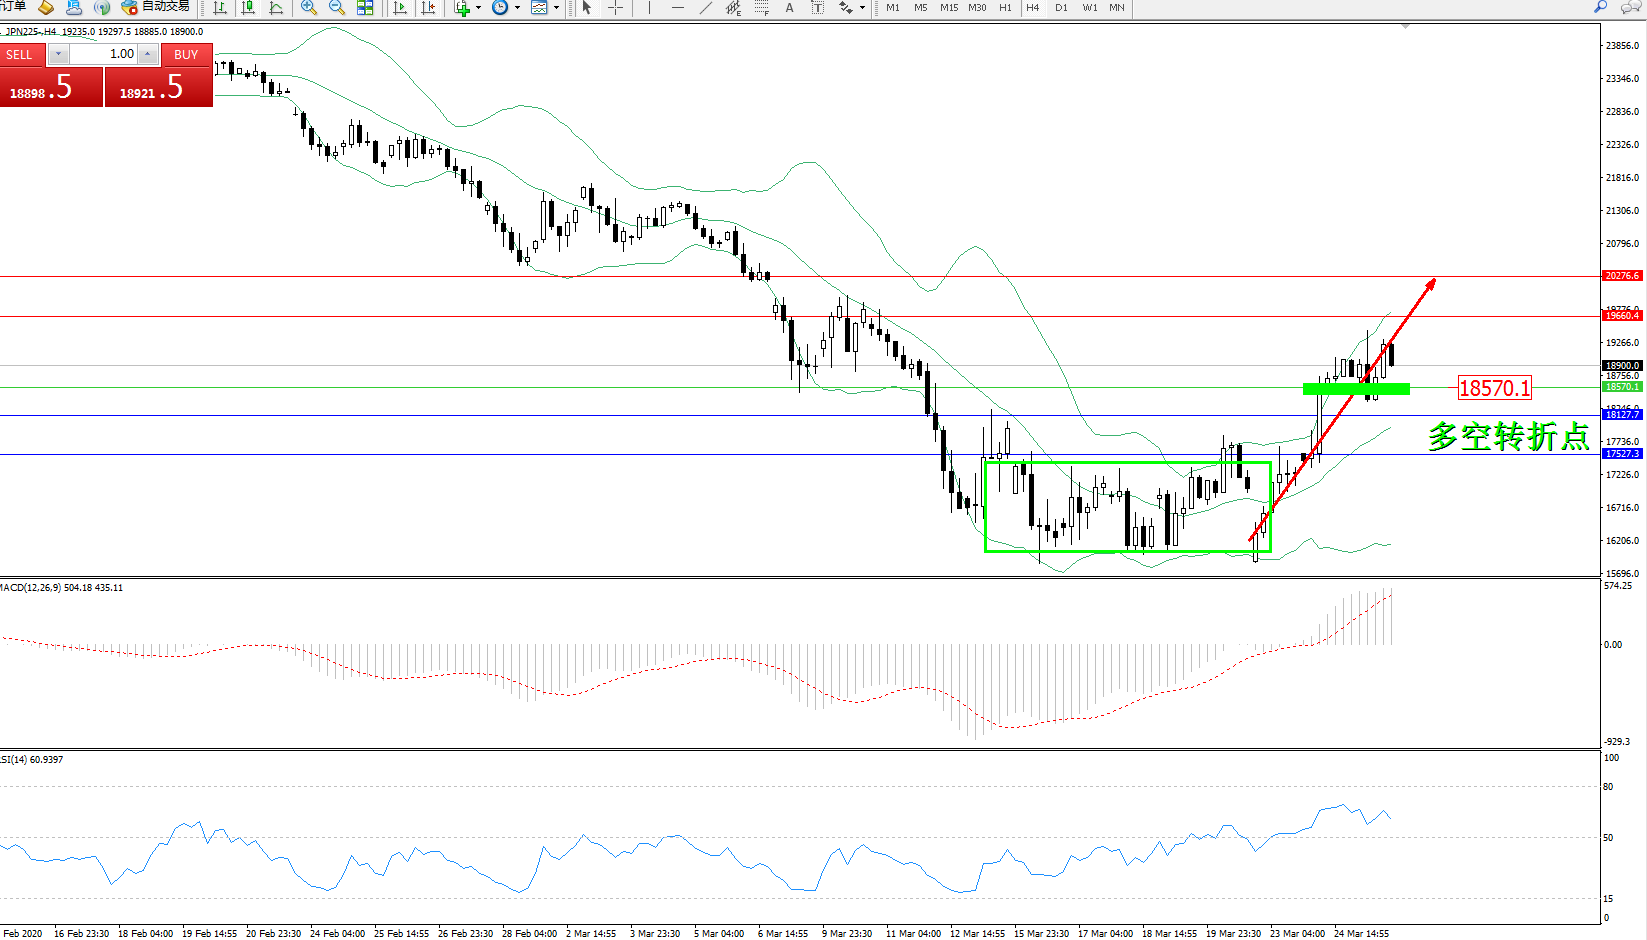1647x940 pixels.
Task: Toggle the auto scroll chart button
Action: (400, 8)
